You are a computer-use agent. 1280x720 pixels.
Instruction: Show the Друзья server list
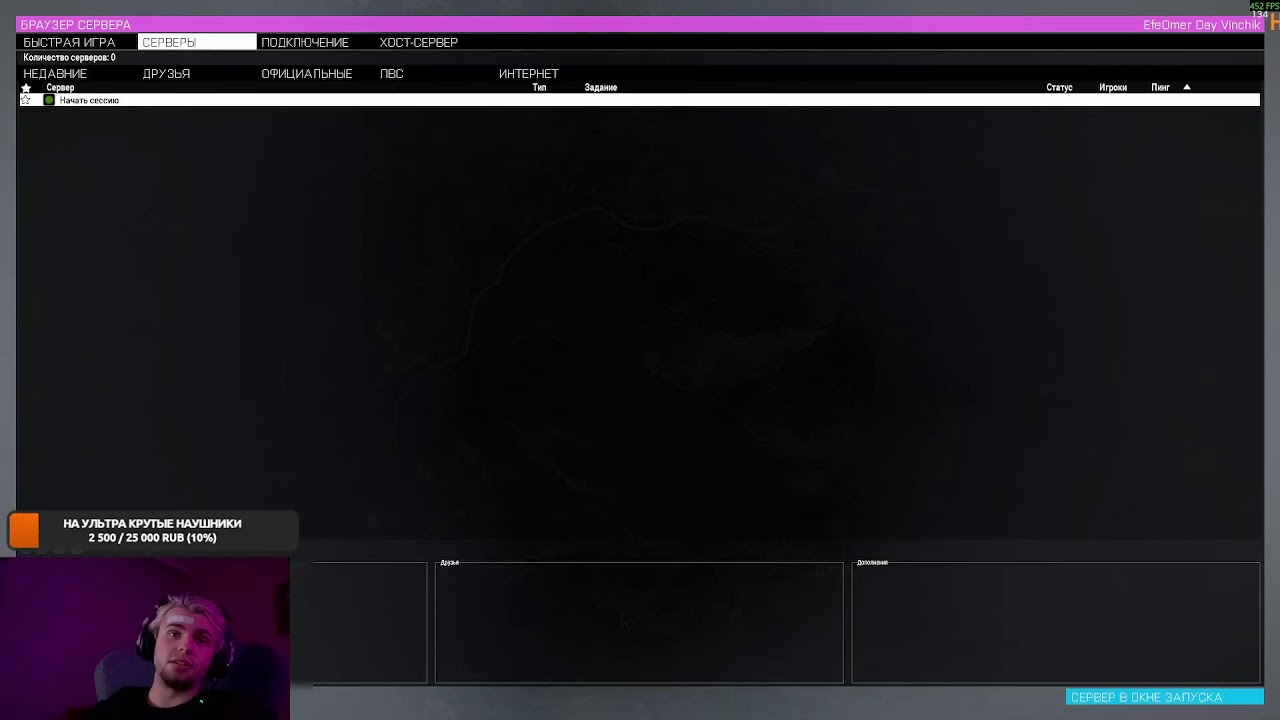166,74
